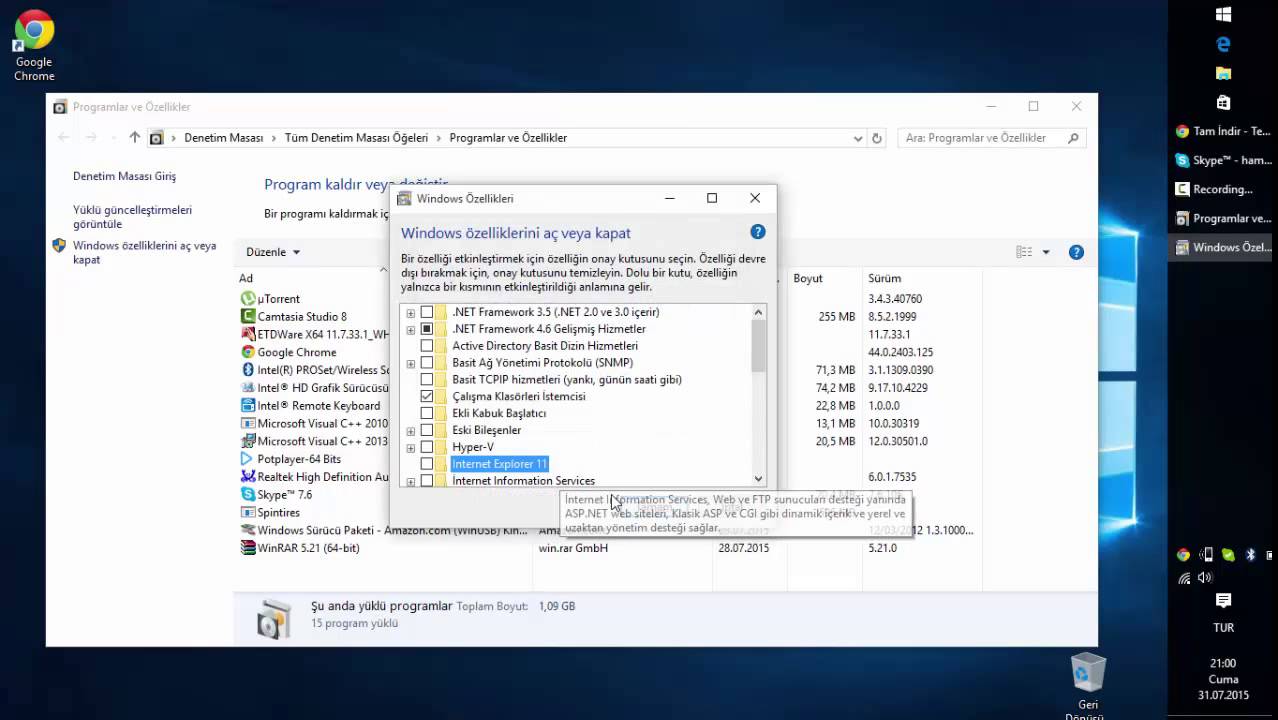Expand Basit Ağ Yönetimi Protokolü node
This screenshot has width=1278, height=720.
[410, 363]
